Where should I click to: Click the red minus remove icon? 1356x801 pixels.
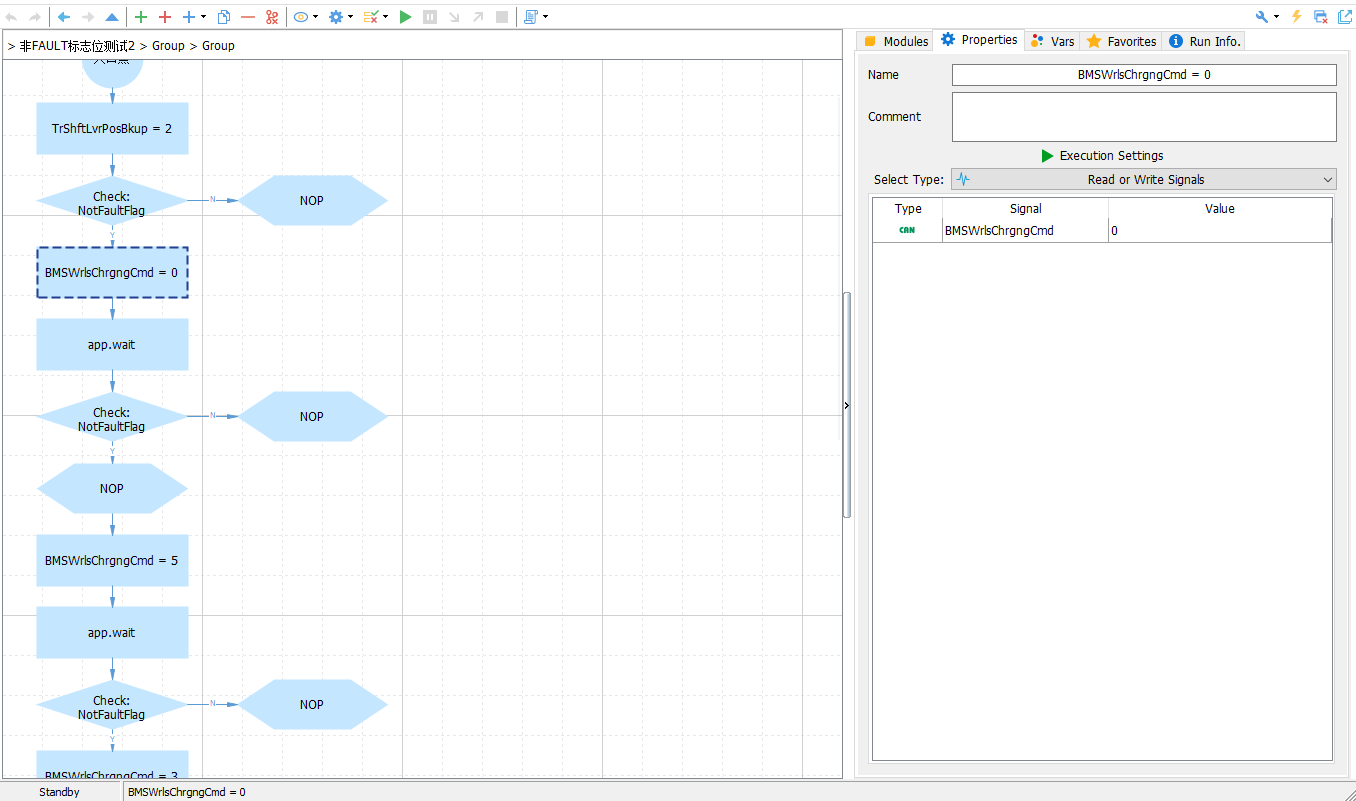tap(248, 17)
